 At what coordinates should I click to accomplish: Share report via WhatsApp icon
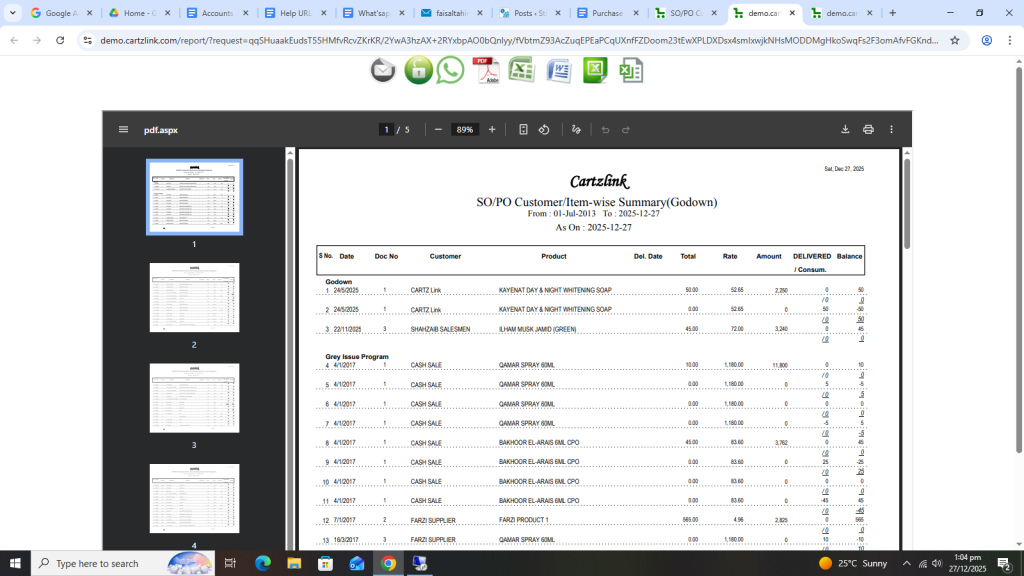click(451, 70)
